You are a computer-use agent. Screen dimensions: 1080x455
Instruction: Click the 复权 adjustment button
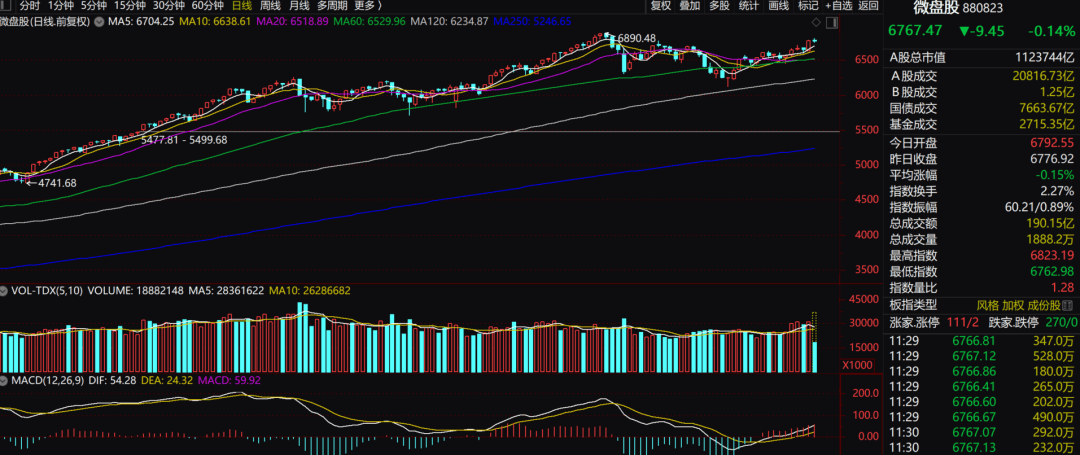point(661,5)
